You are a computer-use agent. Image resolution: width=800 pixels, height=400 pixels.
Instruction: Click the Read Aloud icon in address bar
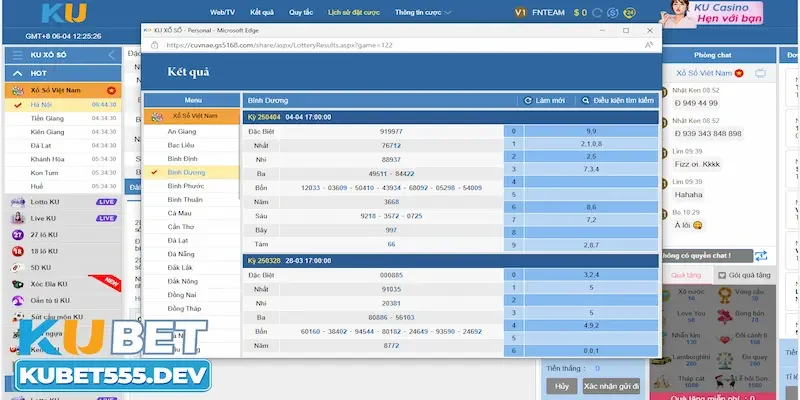(649, 45)
